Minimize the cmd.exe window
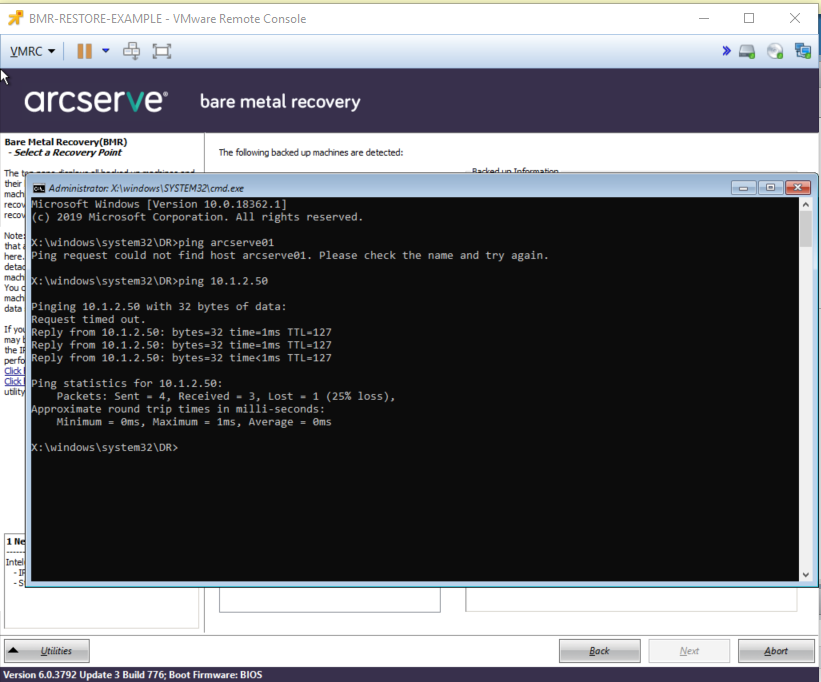Image resolution: width=821 pixels, height=682 pixels. coord(744,187)
